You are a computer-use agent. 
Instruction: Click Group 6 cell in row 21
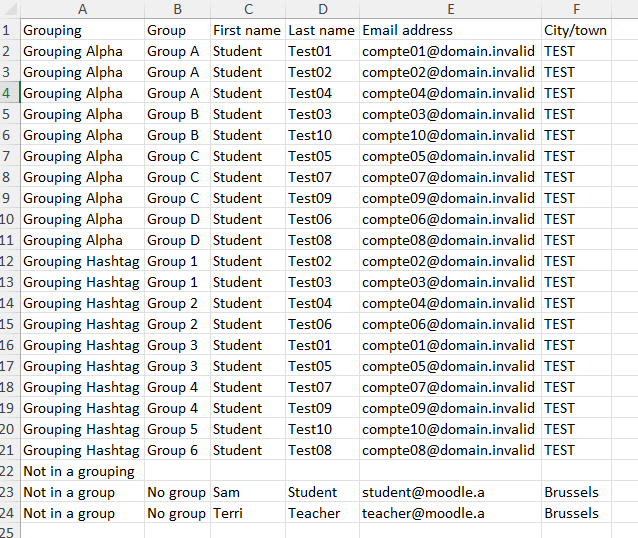pyautogui.click(x=177, y=451)
